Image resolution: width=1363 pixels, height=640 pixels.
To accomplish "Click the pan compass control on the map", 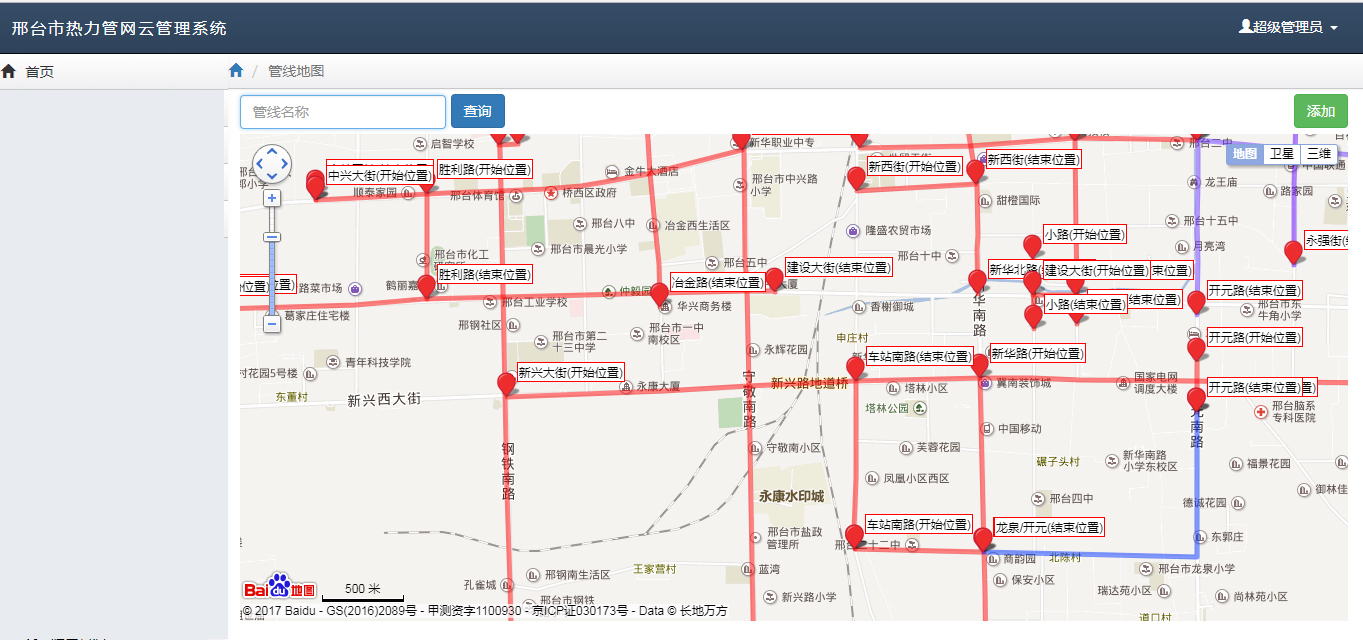I will pyautogui.click(x=270, y=163).
